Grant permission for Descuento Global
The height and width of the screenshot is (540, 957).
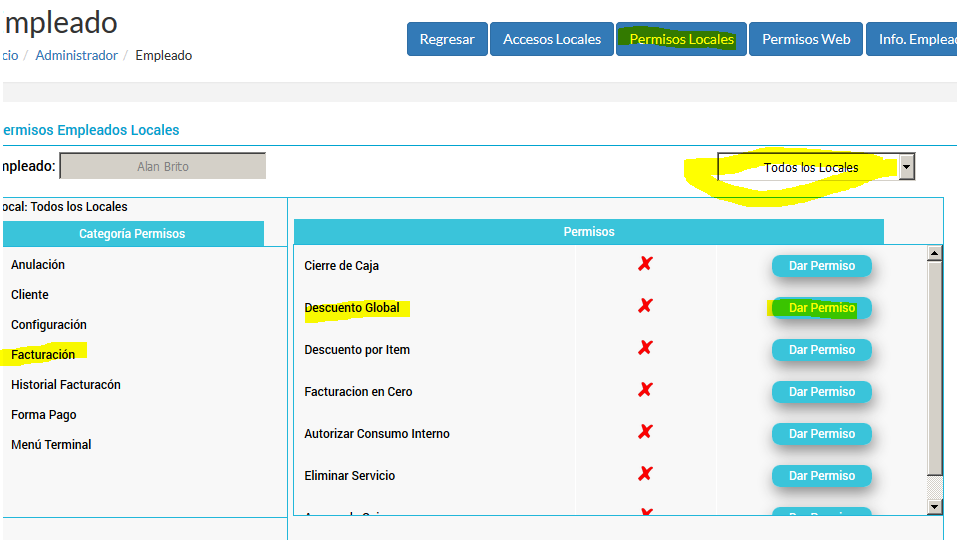point(822,308)
